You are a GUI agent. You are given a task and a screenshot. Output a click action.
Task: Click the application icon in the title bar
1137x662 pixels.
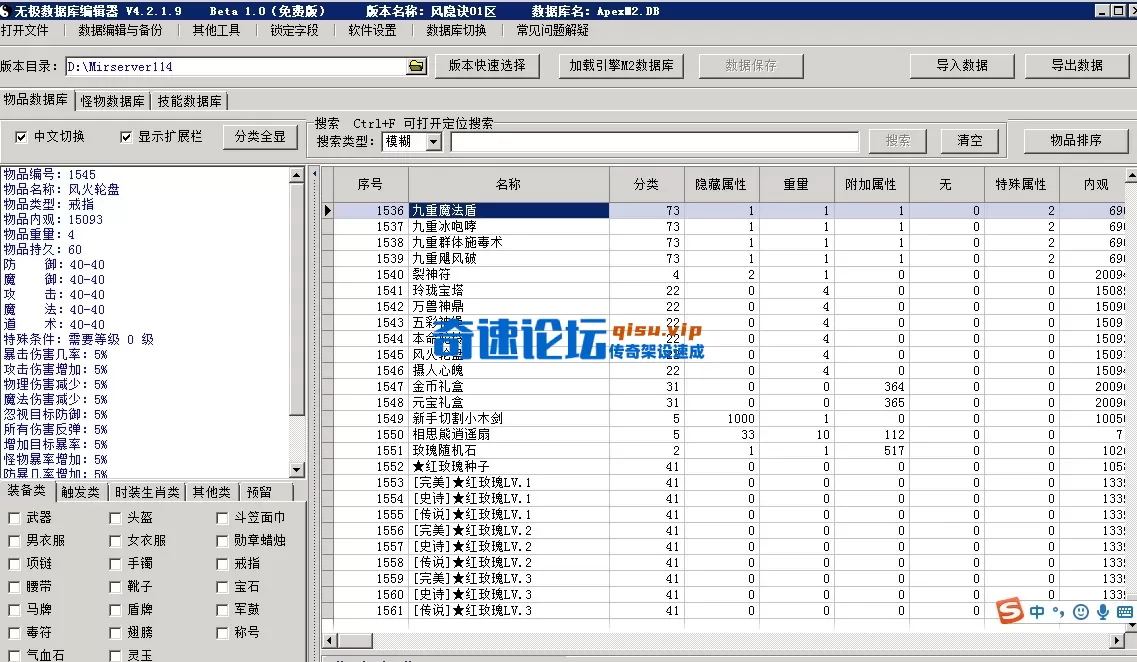tap(8, 9)
